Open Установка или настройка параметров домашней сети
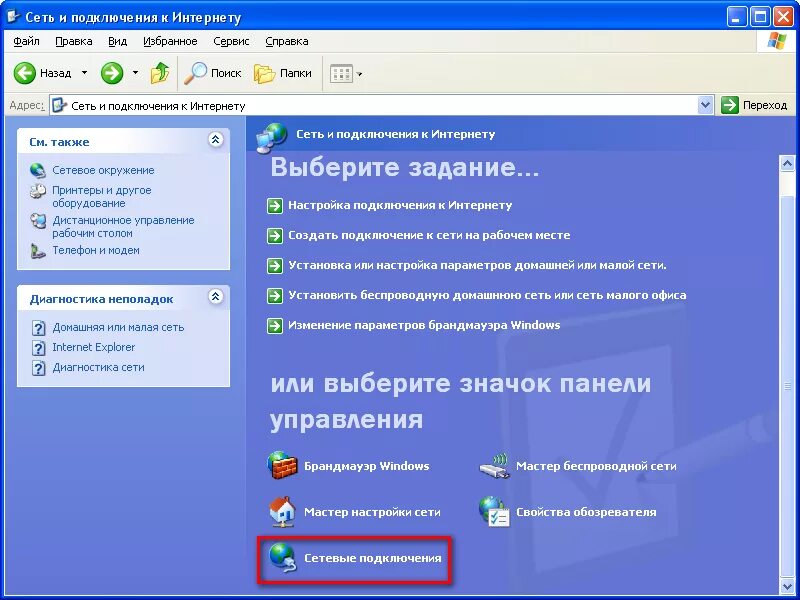 tap(477, 265)
